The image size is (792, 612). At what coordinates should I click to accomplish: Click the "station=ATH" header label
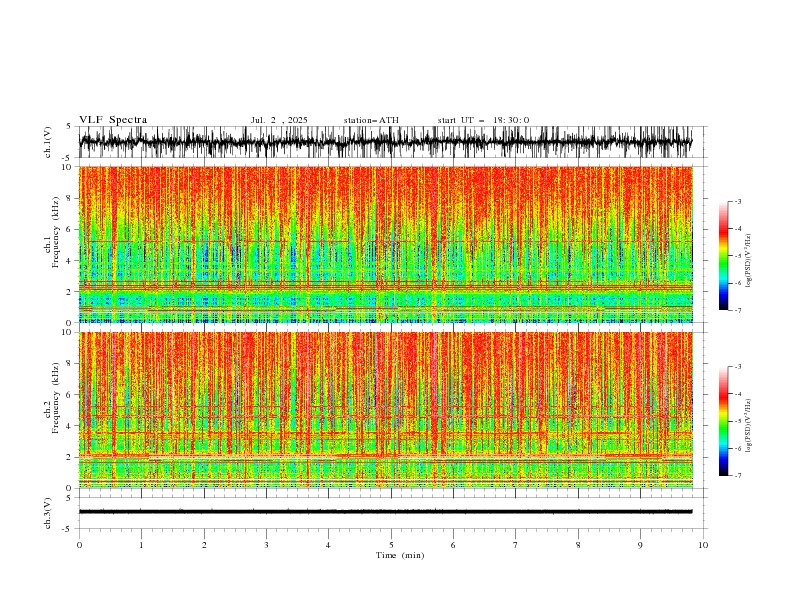371,120
